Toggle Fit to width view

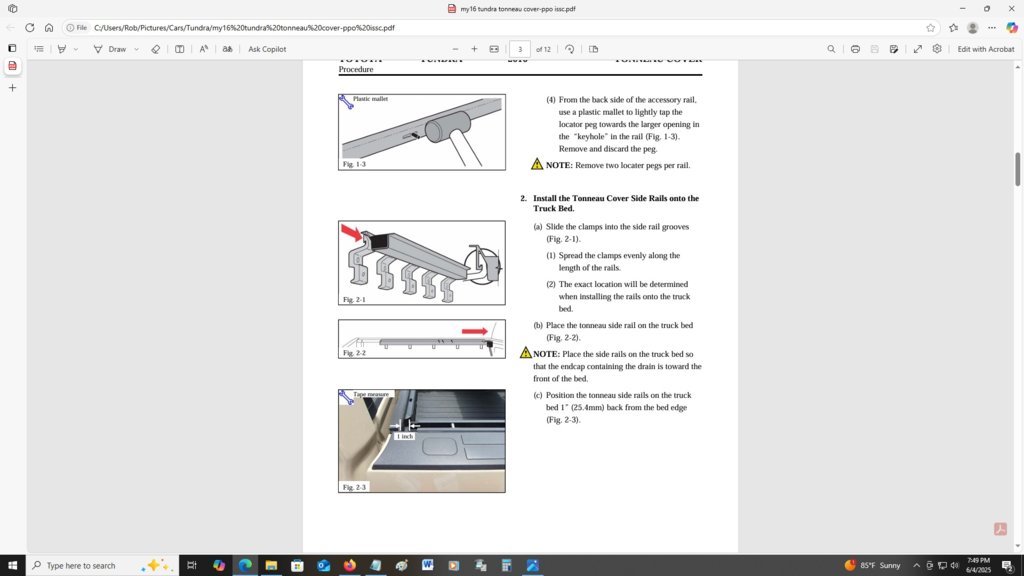point(494,49)
